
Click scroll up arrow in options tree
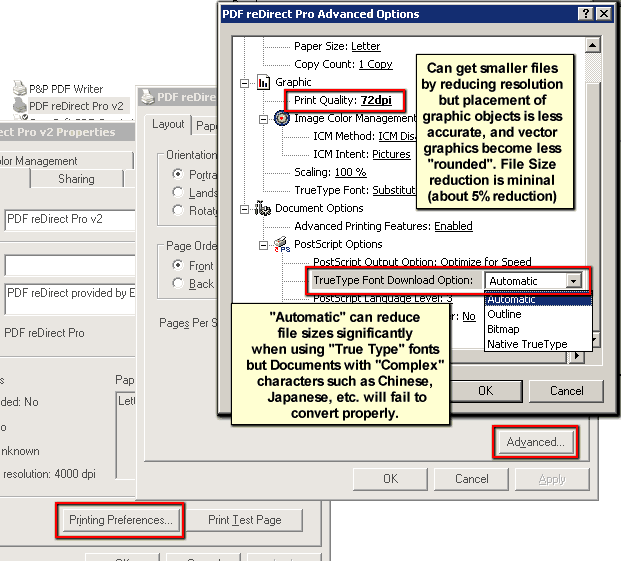click(x=592, y=45)
